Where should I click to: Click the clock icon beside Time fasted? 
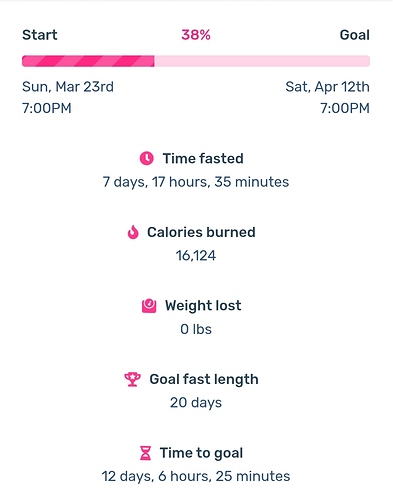pos(147,158)
